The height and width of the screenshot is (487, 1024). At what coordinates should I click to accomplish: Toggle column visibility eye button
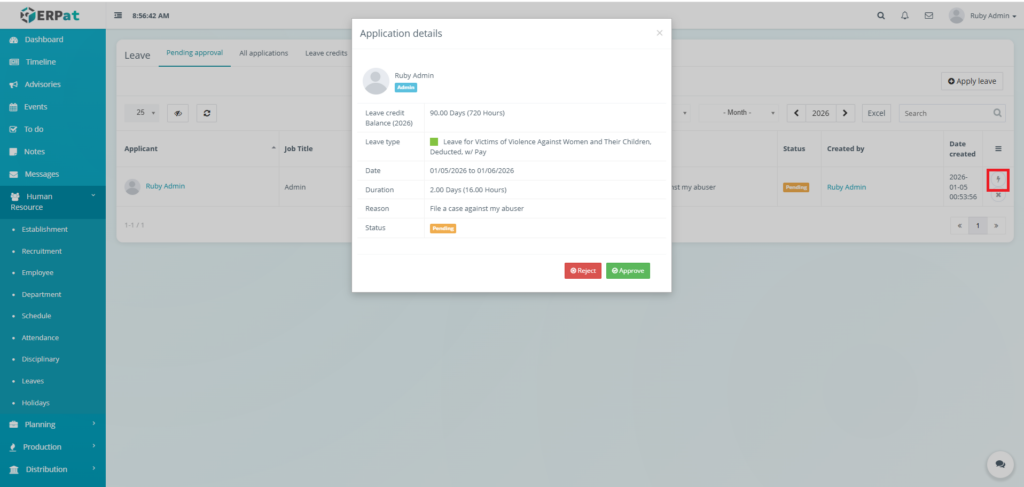(x=178, y=113)
